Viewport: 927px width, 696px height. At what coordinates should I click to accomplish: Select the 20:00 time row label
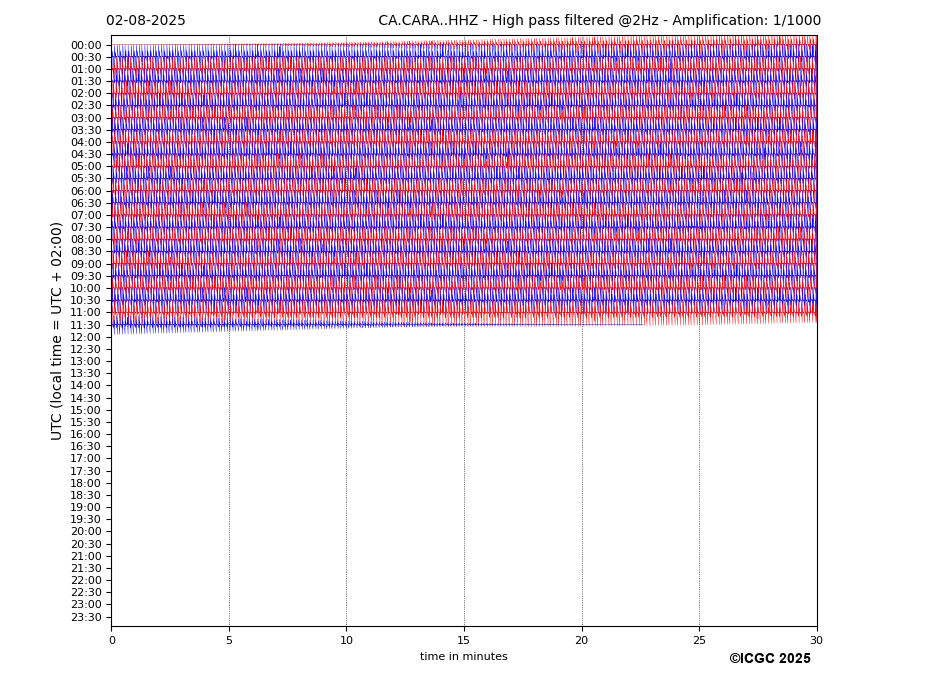[x=86, y=532]
